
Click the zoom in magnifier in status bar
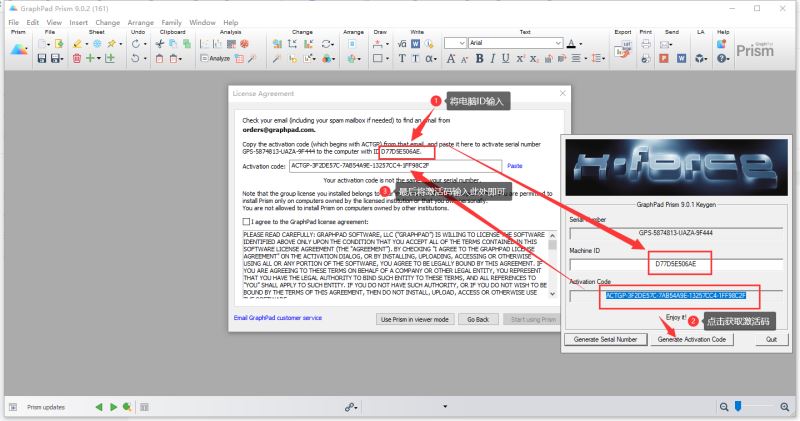tap(785, 407)
